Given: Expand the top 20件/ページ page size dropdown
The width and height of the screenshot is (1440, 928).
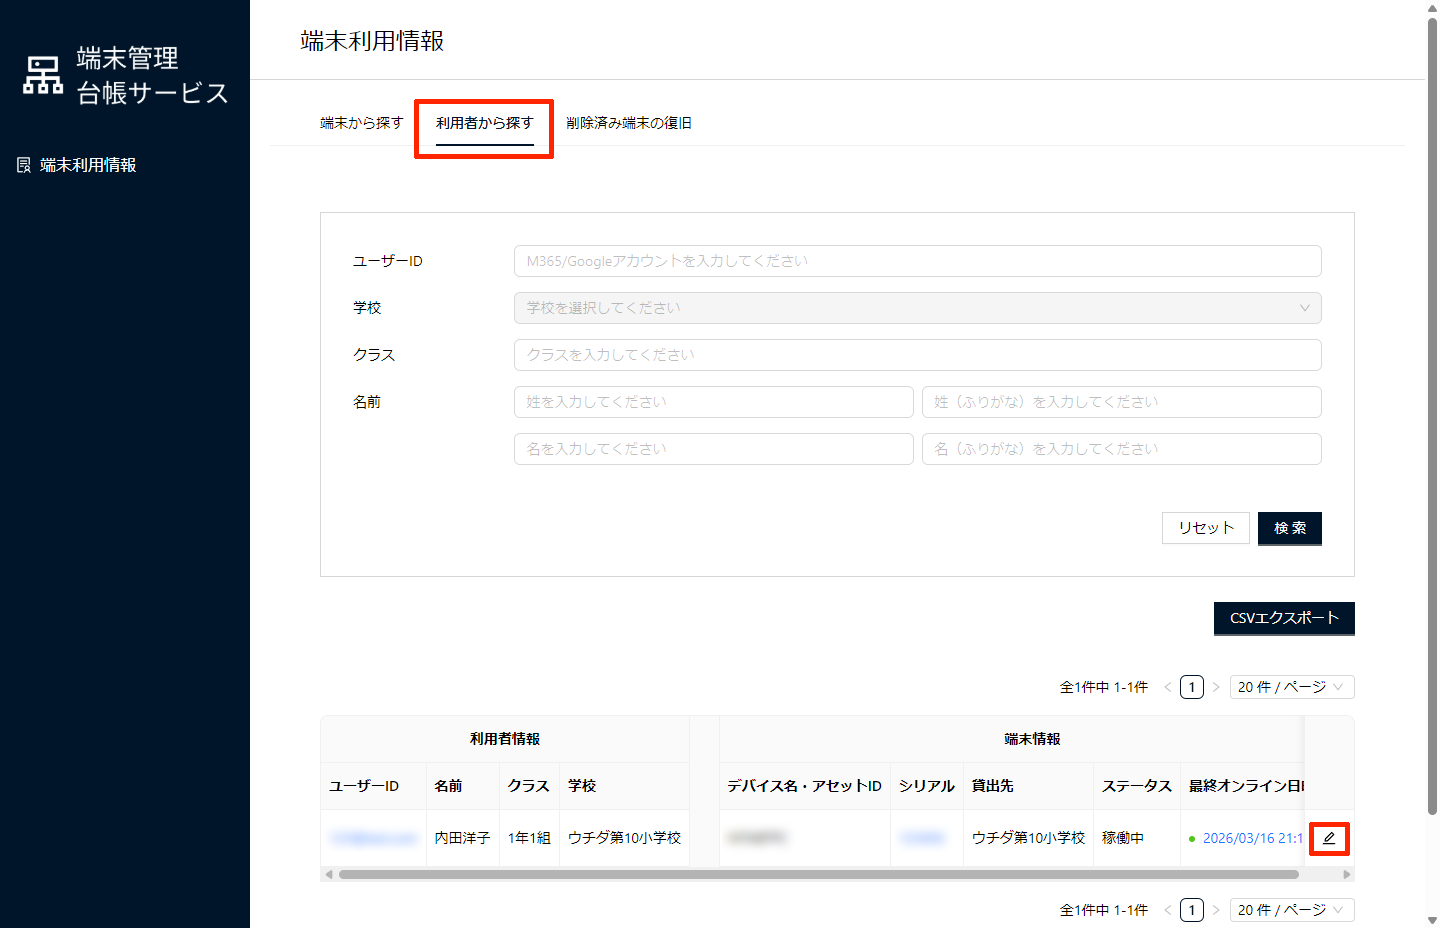Looking at the screenshot, I should pyautogui.click(x=1291, y=687).
